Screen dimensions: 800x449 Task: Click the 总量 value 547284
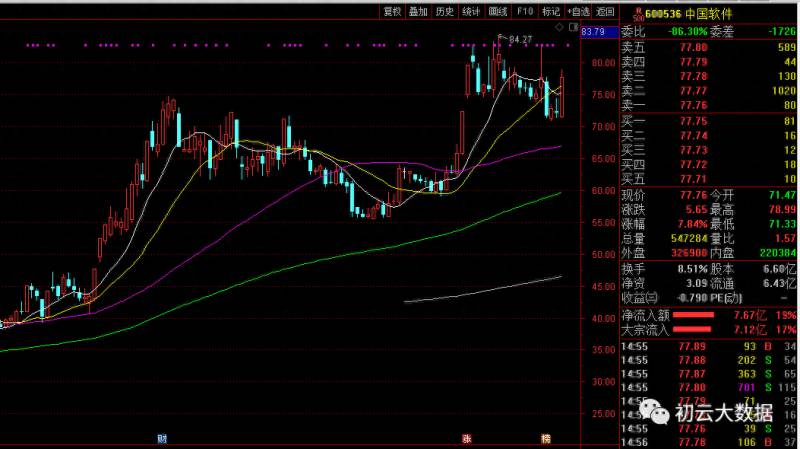[x=689, y=238]
